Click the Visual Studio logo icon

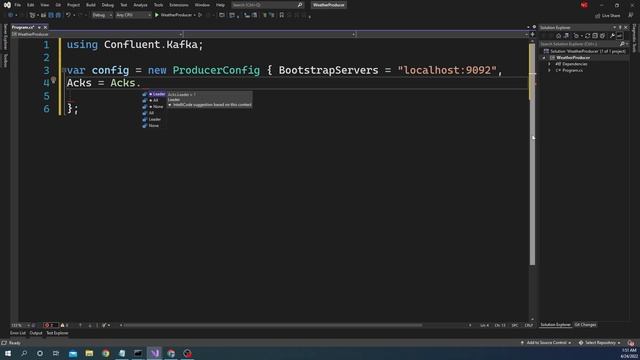(7, 5)
